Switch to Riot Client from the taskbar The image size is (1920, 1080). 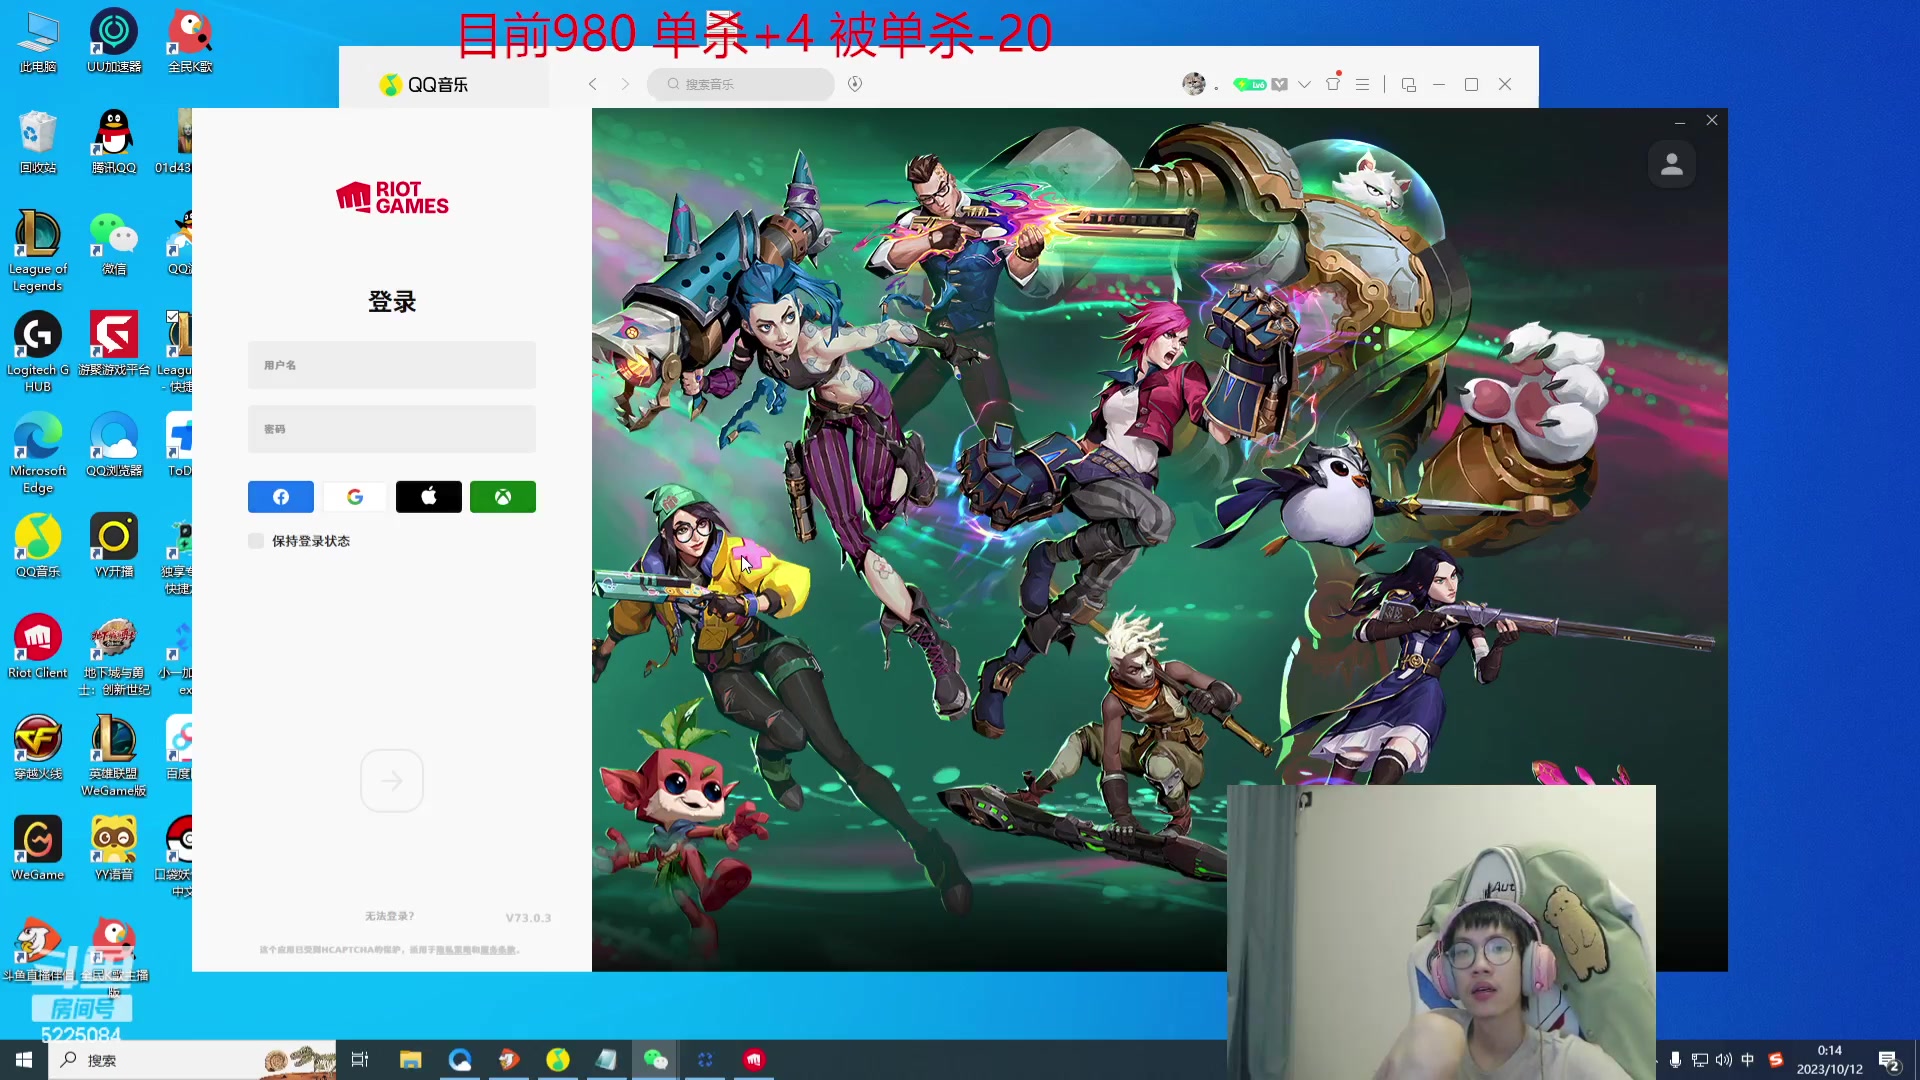(x=754, y=1060)
